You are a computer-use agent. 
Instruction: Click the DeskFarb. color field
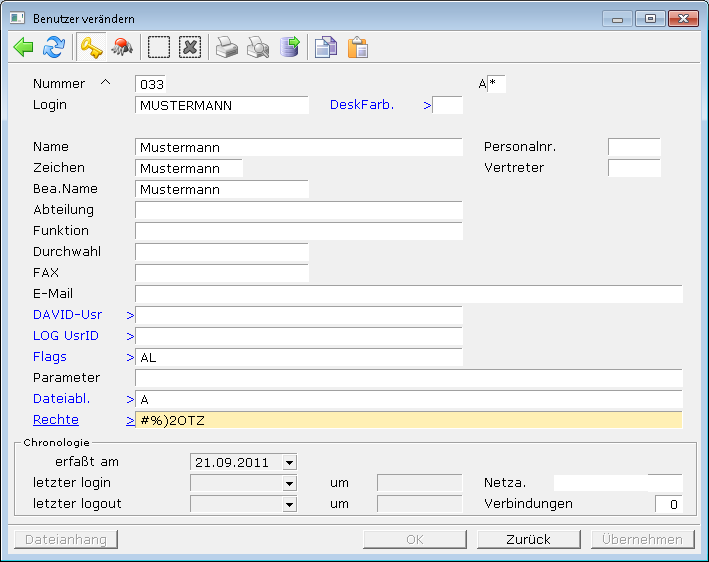(x=448, y=105)
